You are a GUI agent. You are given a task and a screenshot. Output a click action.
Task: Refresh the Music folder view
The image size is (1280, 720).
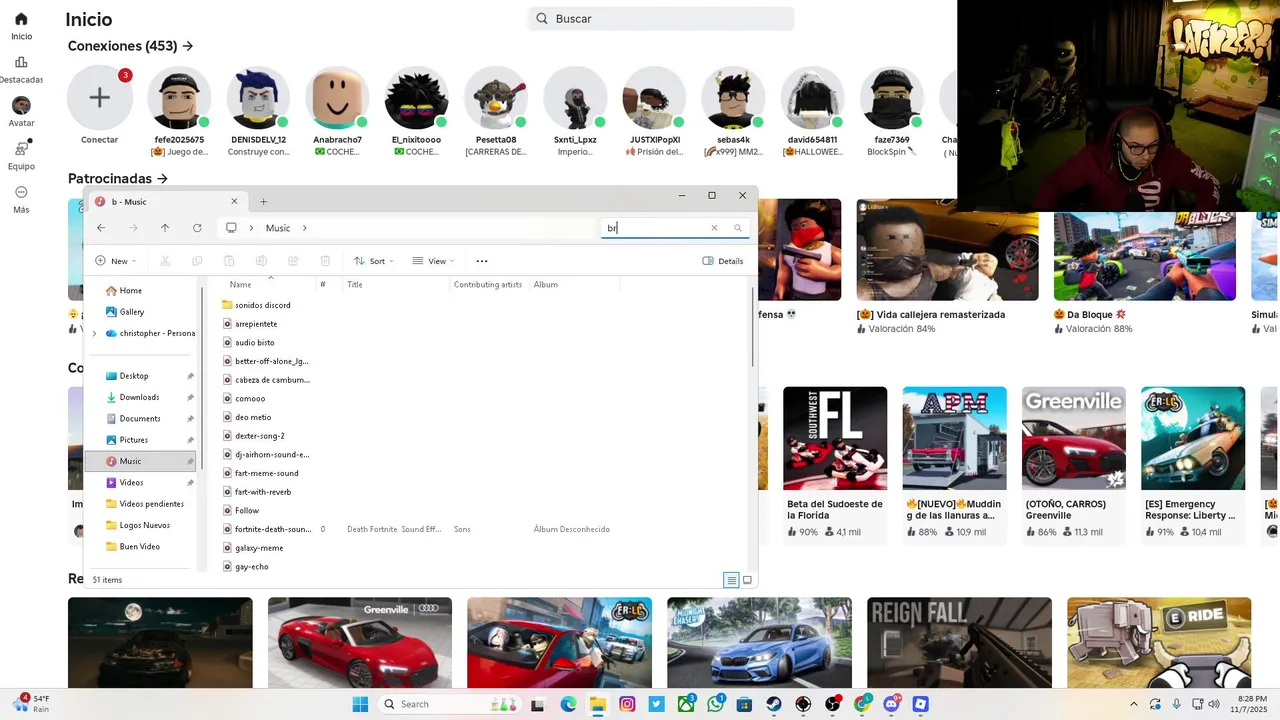point(197,228)
